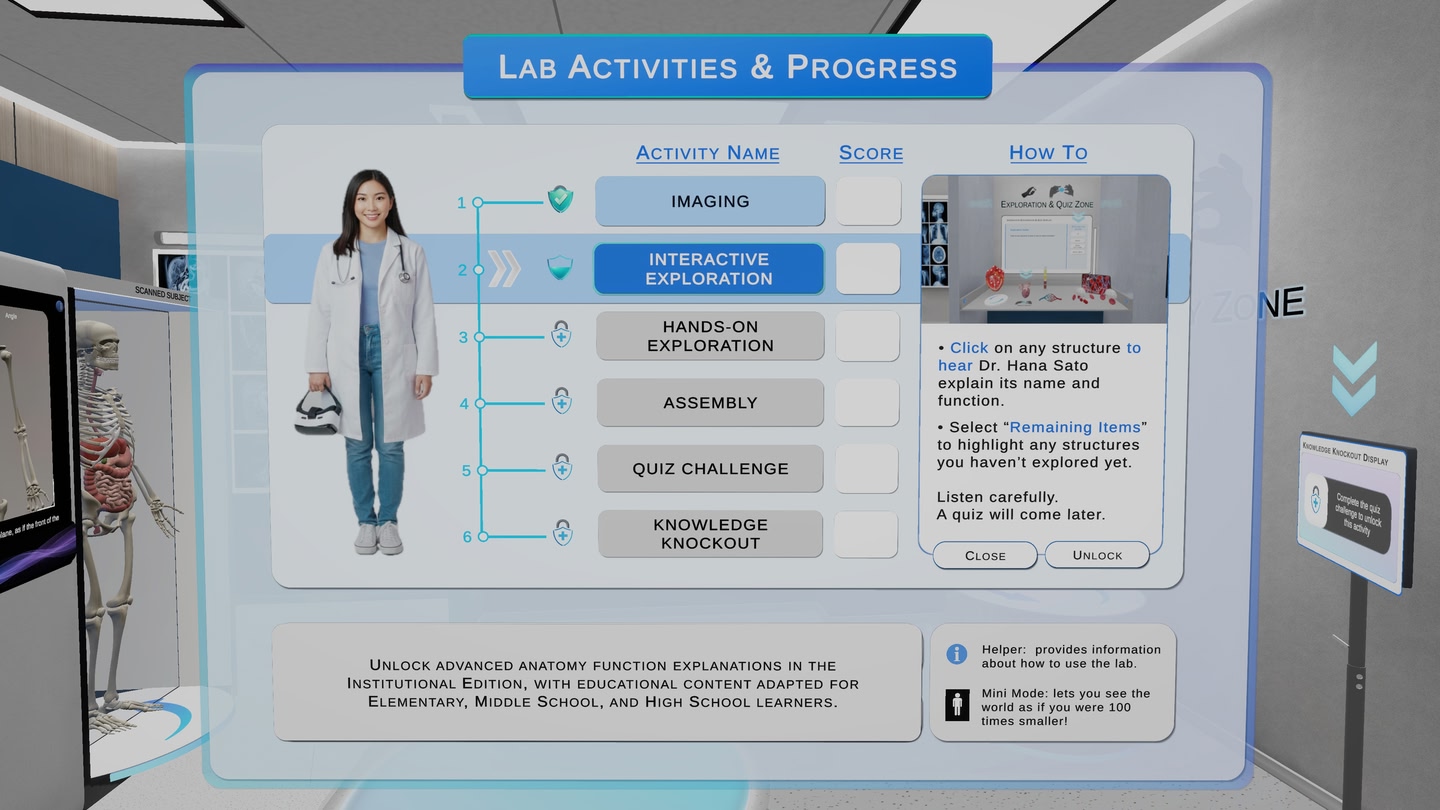Click the Hands-On Exploration score box

point(868,336)
